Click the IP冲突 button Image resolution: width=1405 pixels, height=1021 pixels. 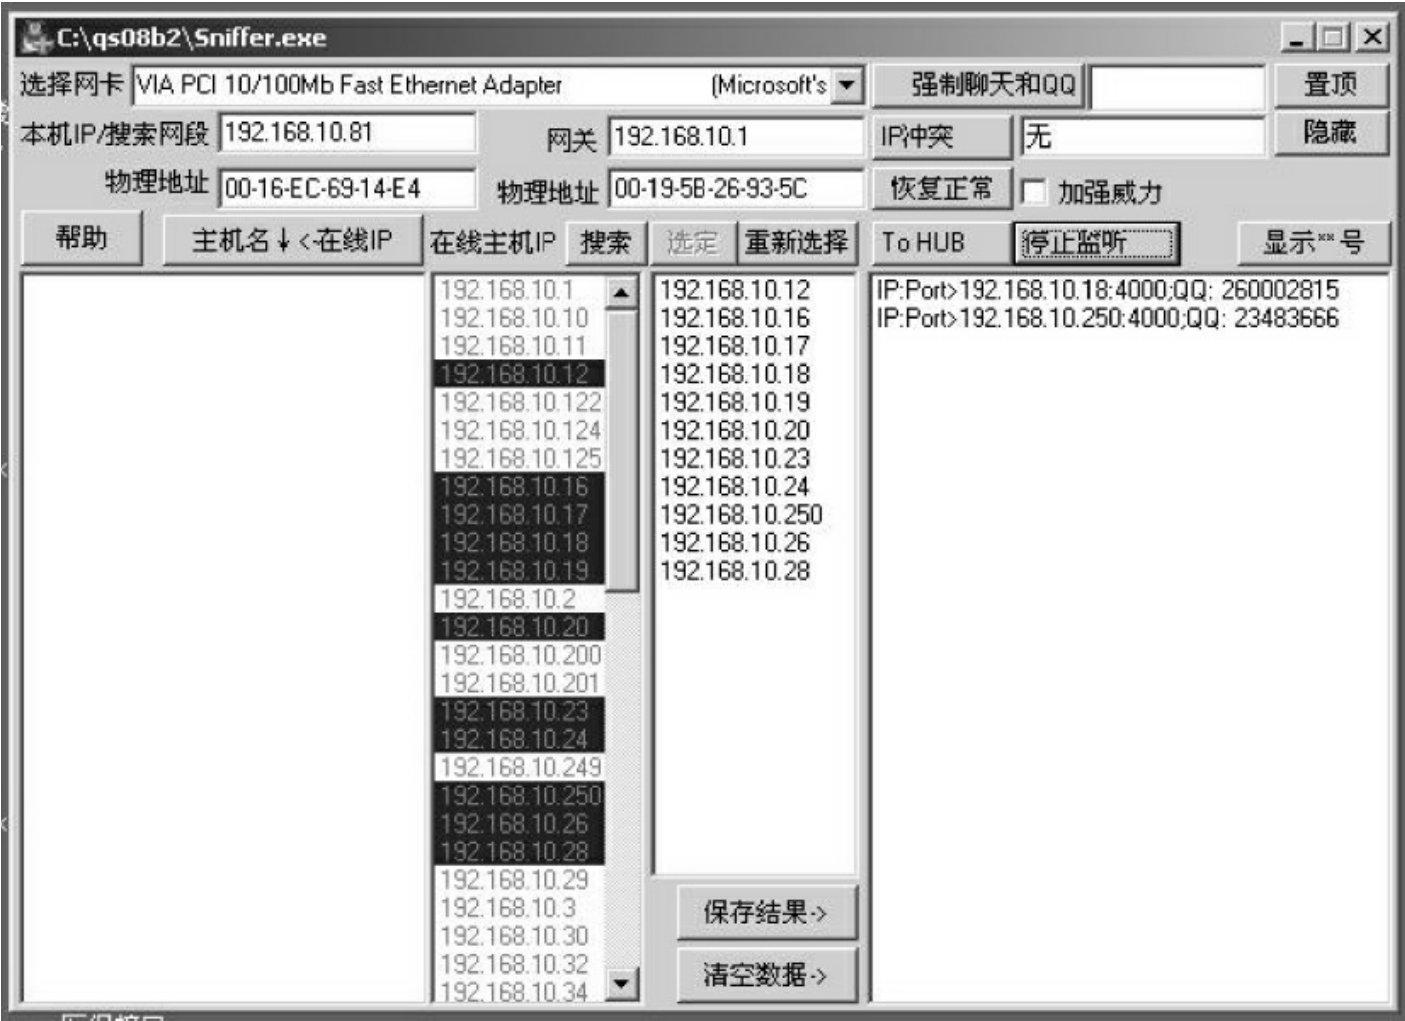coord(941,137)
